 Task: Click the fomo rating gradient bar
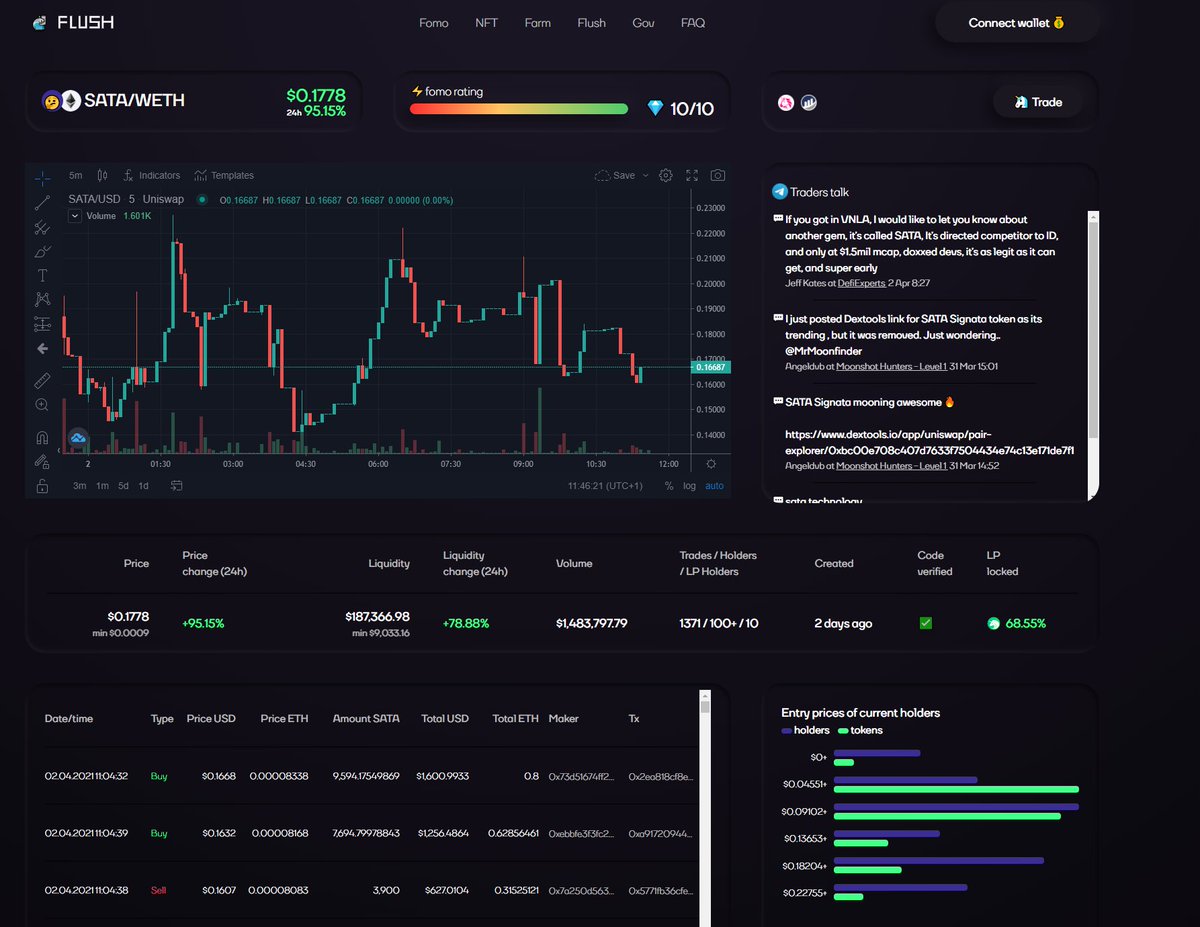(519, 109)
